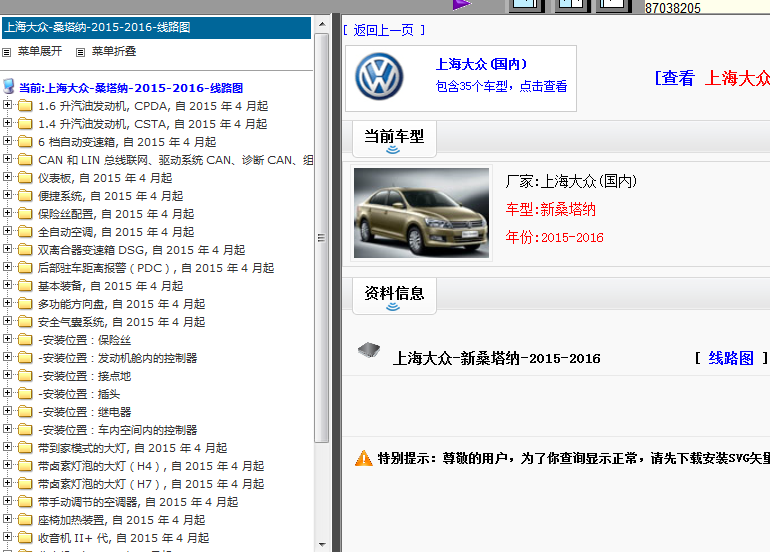Expand the -安装位置：保险丝 node
The image size is (770, 552).
[x=7, y=339]
